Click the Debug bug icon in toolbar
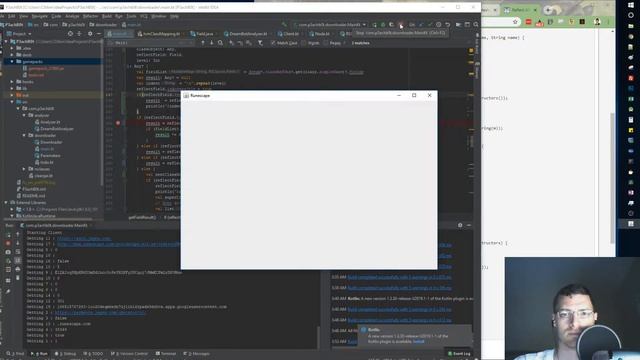 tap(383, 25)
